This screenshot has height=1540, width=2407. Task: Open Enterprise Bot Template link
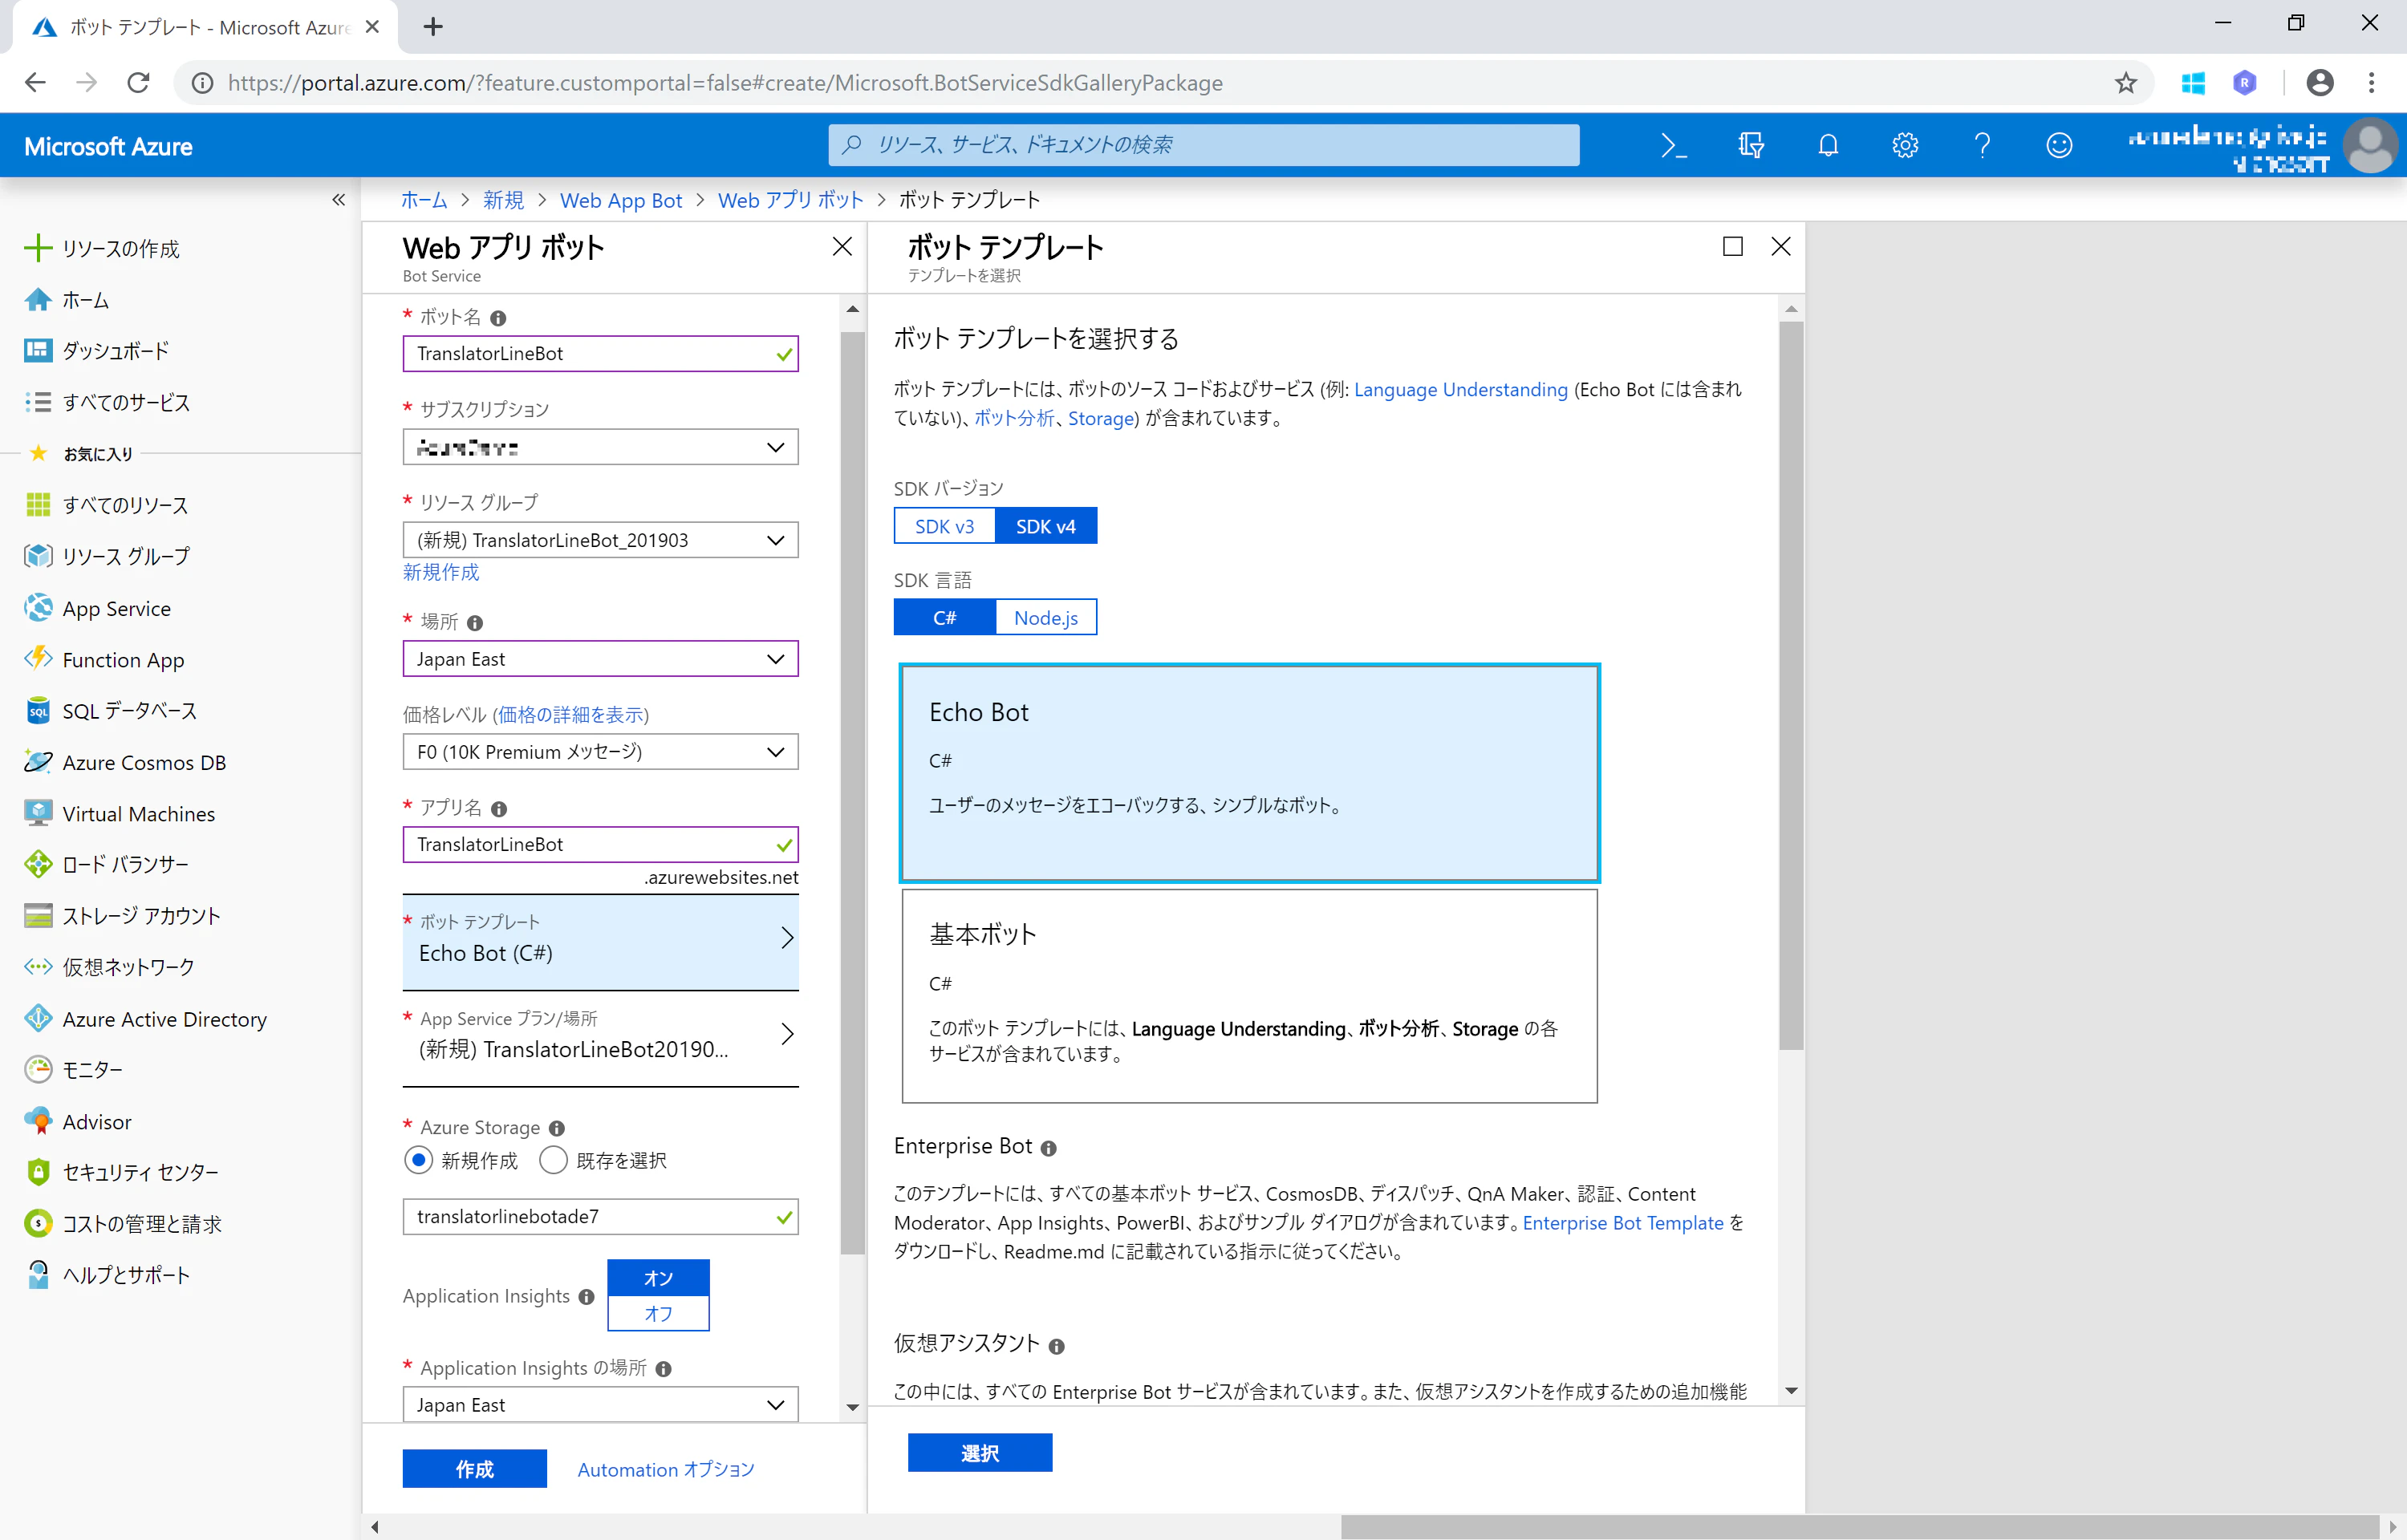click(x=1623, y=1223)
